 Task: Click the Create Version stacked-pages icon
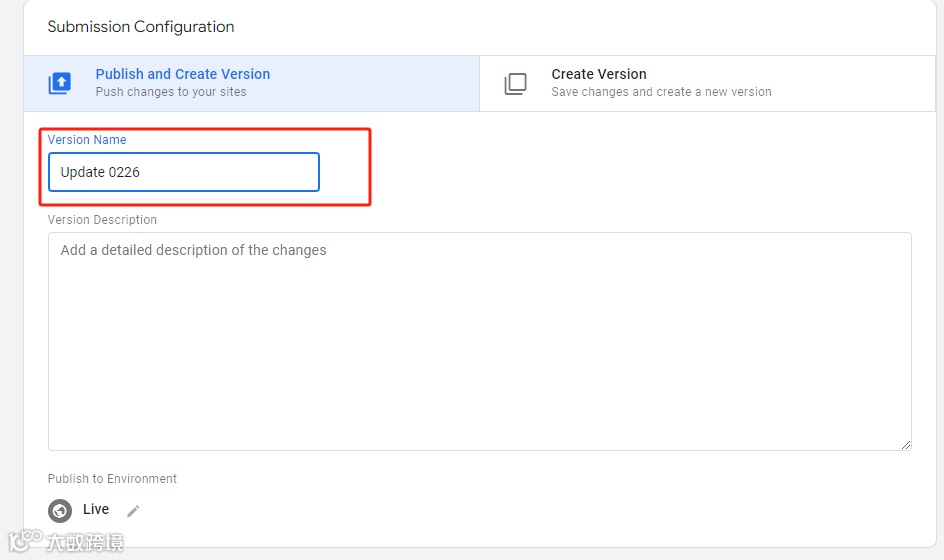coord(515,84)
